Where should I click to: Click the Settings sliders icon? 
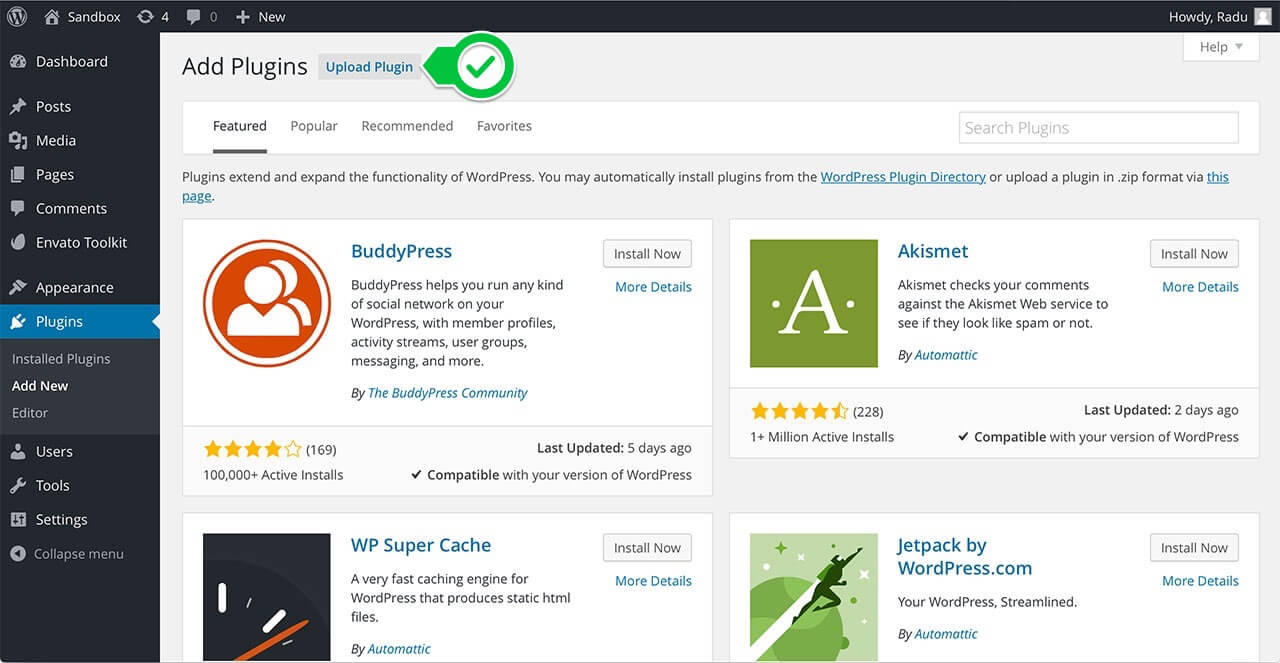(x=18, y=519)
